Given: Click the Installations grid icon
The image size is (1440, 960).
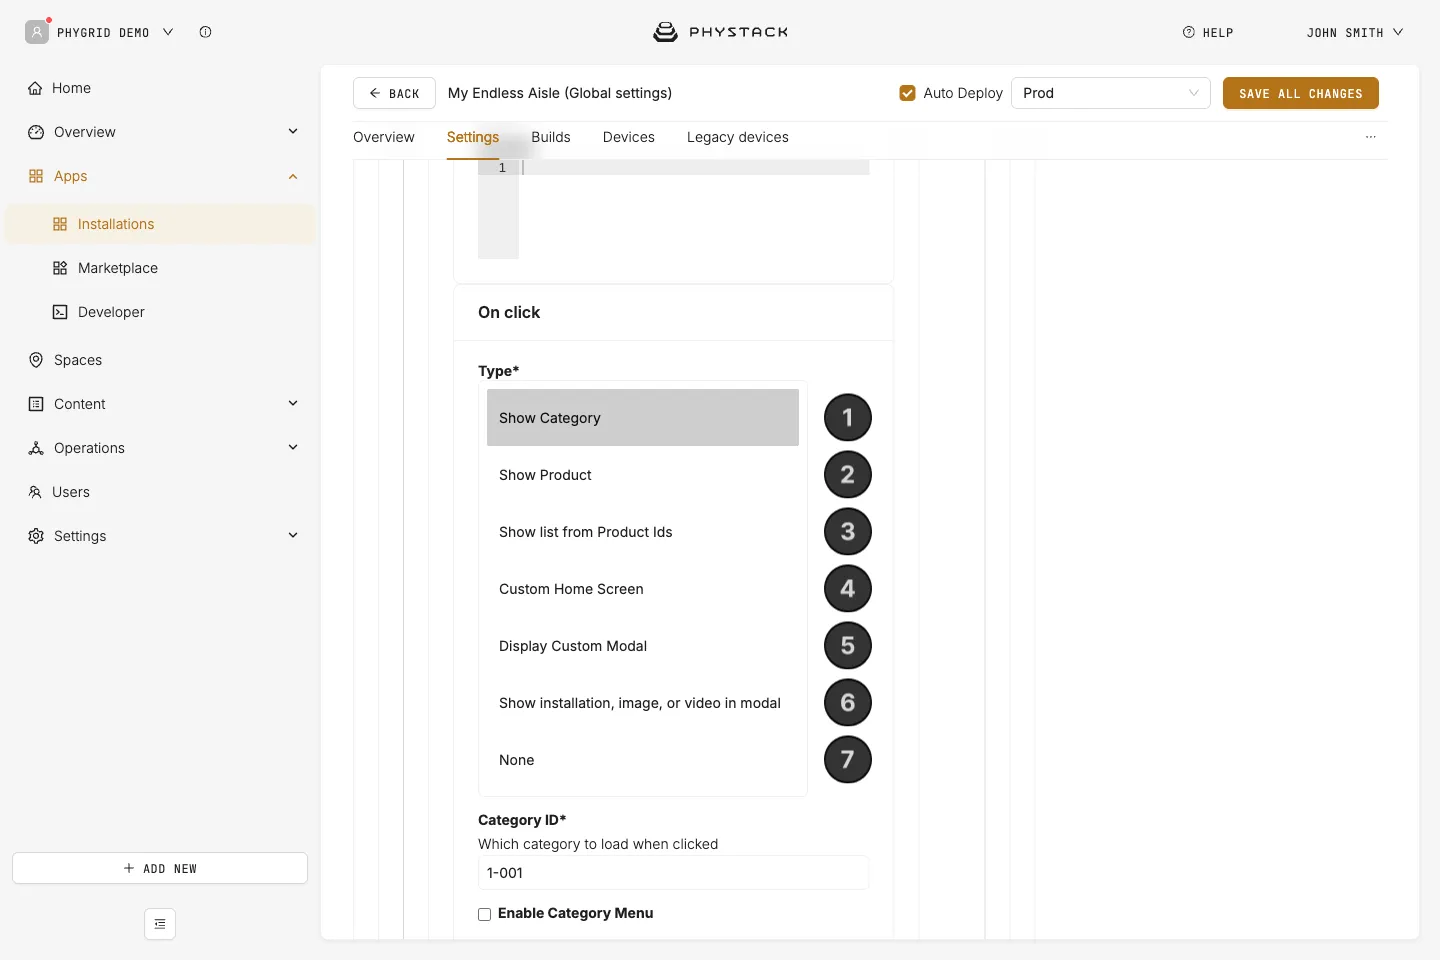Looking at the screenshot, I should coord(60,224).
